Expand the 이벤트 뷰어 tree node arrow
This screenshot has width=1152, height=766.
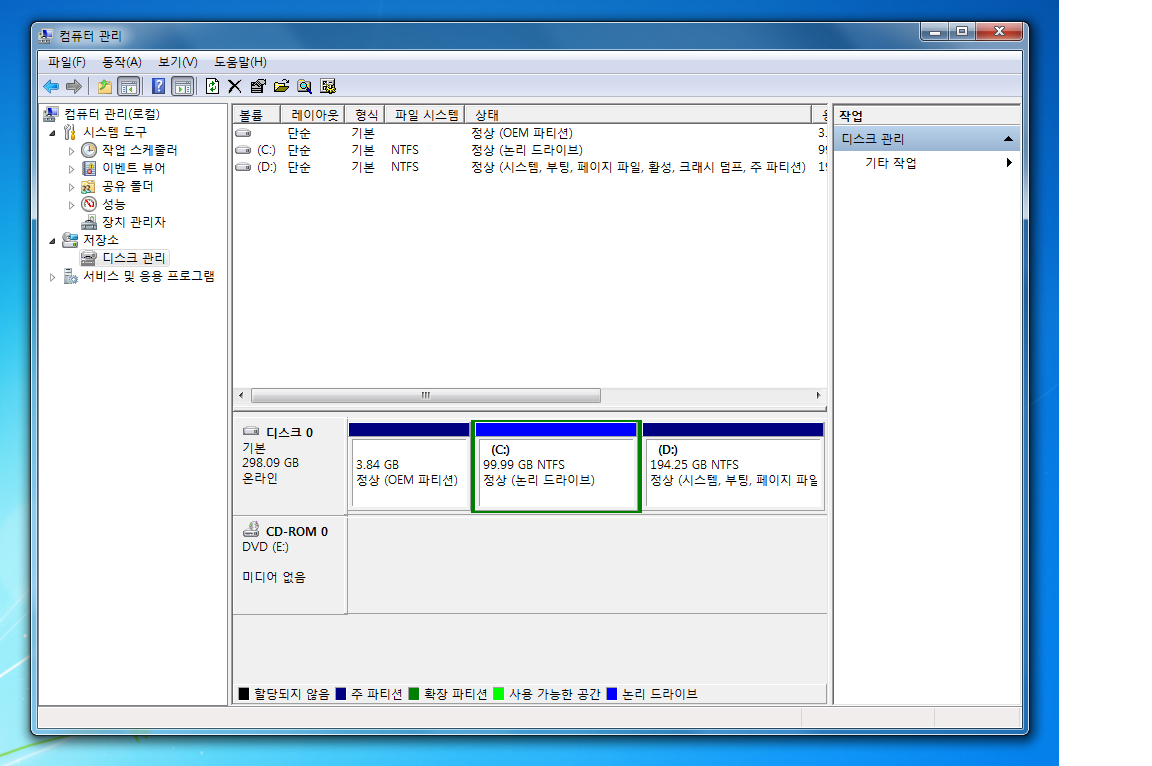[x=71, y=169]
